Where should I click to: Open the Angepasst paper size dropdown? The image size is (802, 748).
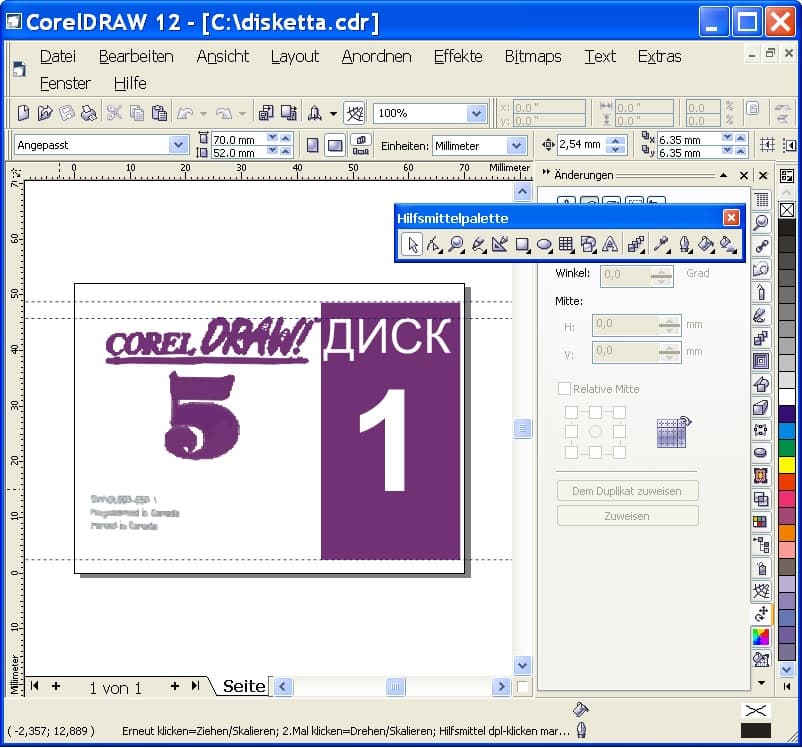tap(178, 145)
